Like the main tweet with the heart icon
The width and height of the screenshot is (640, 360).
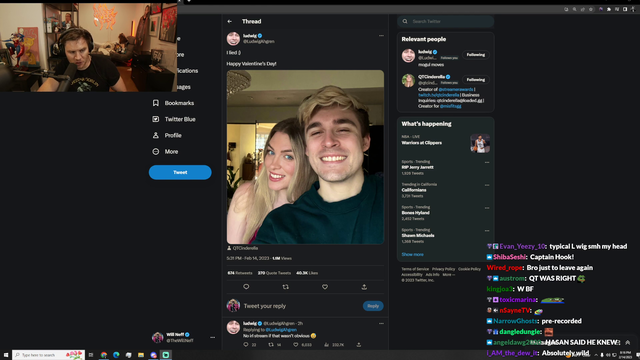coord(325,287)
